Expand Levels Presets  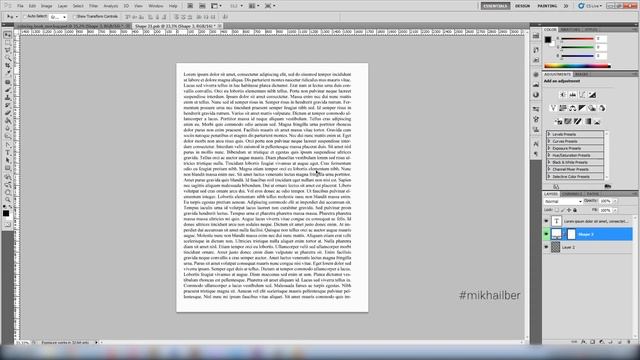click(x=549, y=134)
